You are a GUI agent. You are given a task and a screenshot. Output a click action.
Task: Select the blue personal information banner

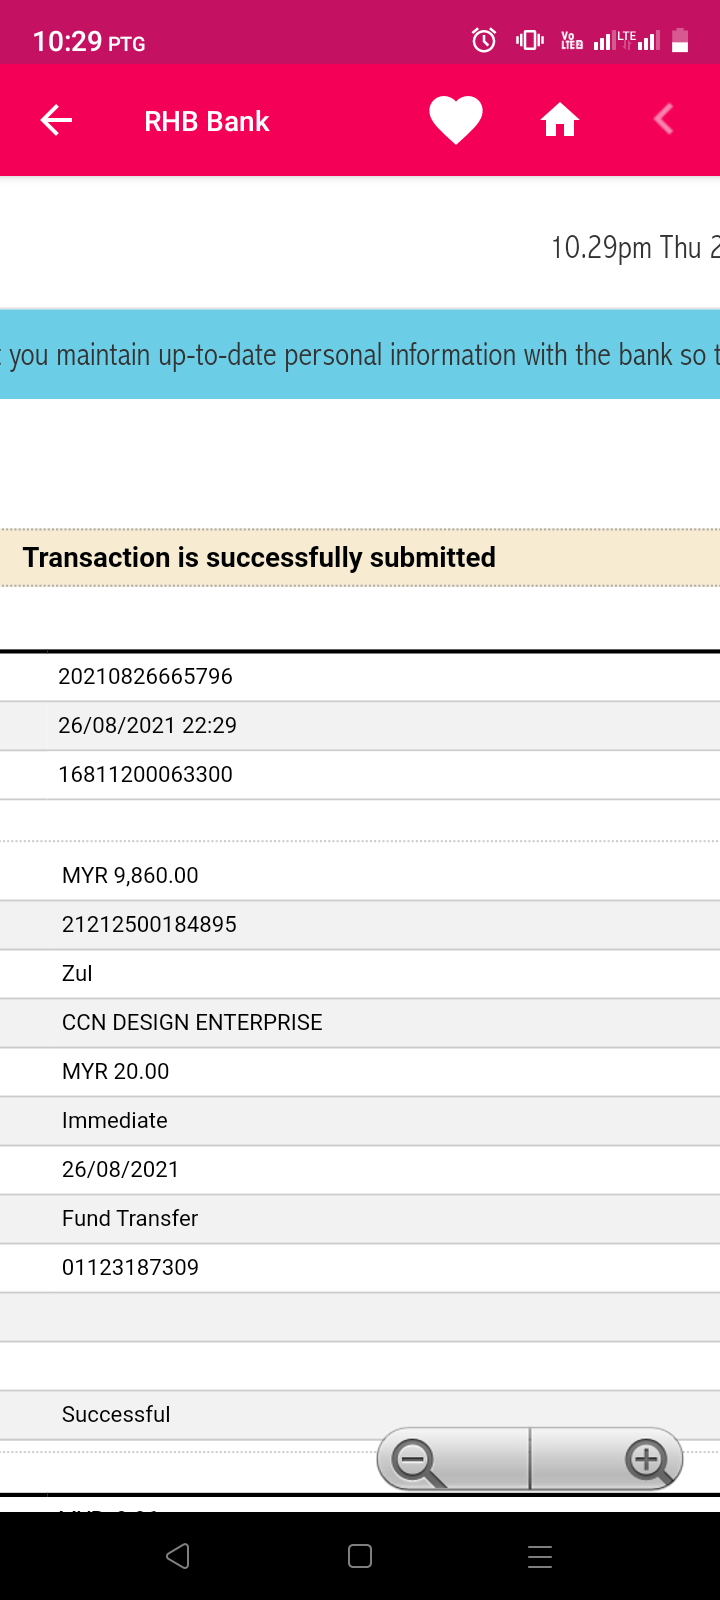pyautogui.click(x=360, y=355)
